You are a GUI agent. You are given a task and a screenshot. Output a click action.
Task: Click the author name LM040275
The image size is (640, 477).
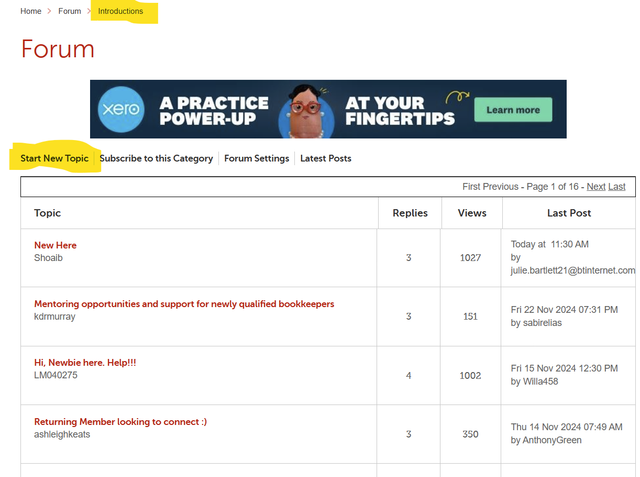pos(56,375)
